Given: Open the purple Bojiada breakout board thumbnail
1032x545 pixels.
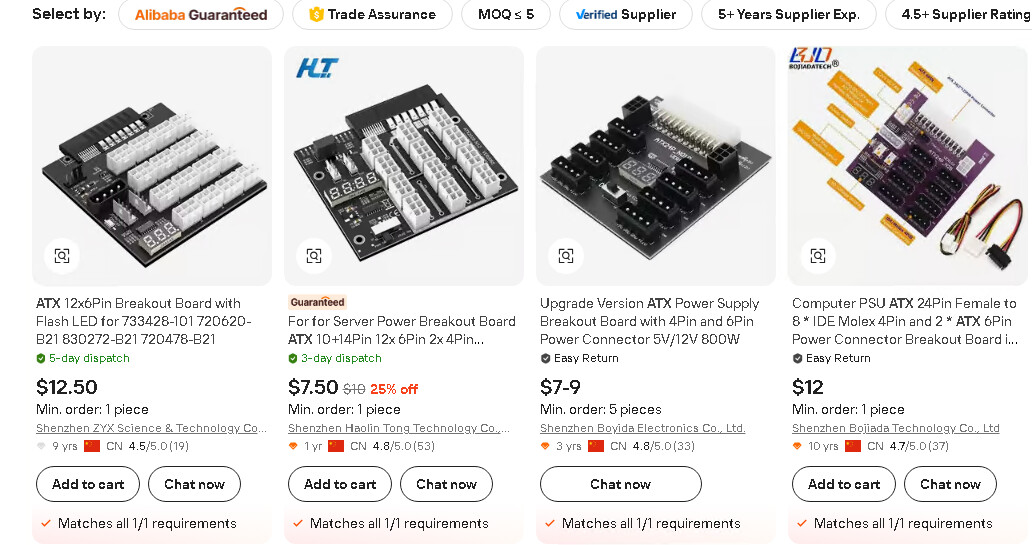Looking at the screenshot, I should coord(908,165).
